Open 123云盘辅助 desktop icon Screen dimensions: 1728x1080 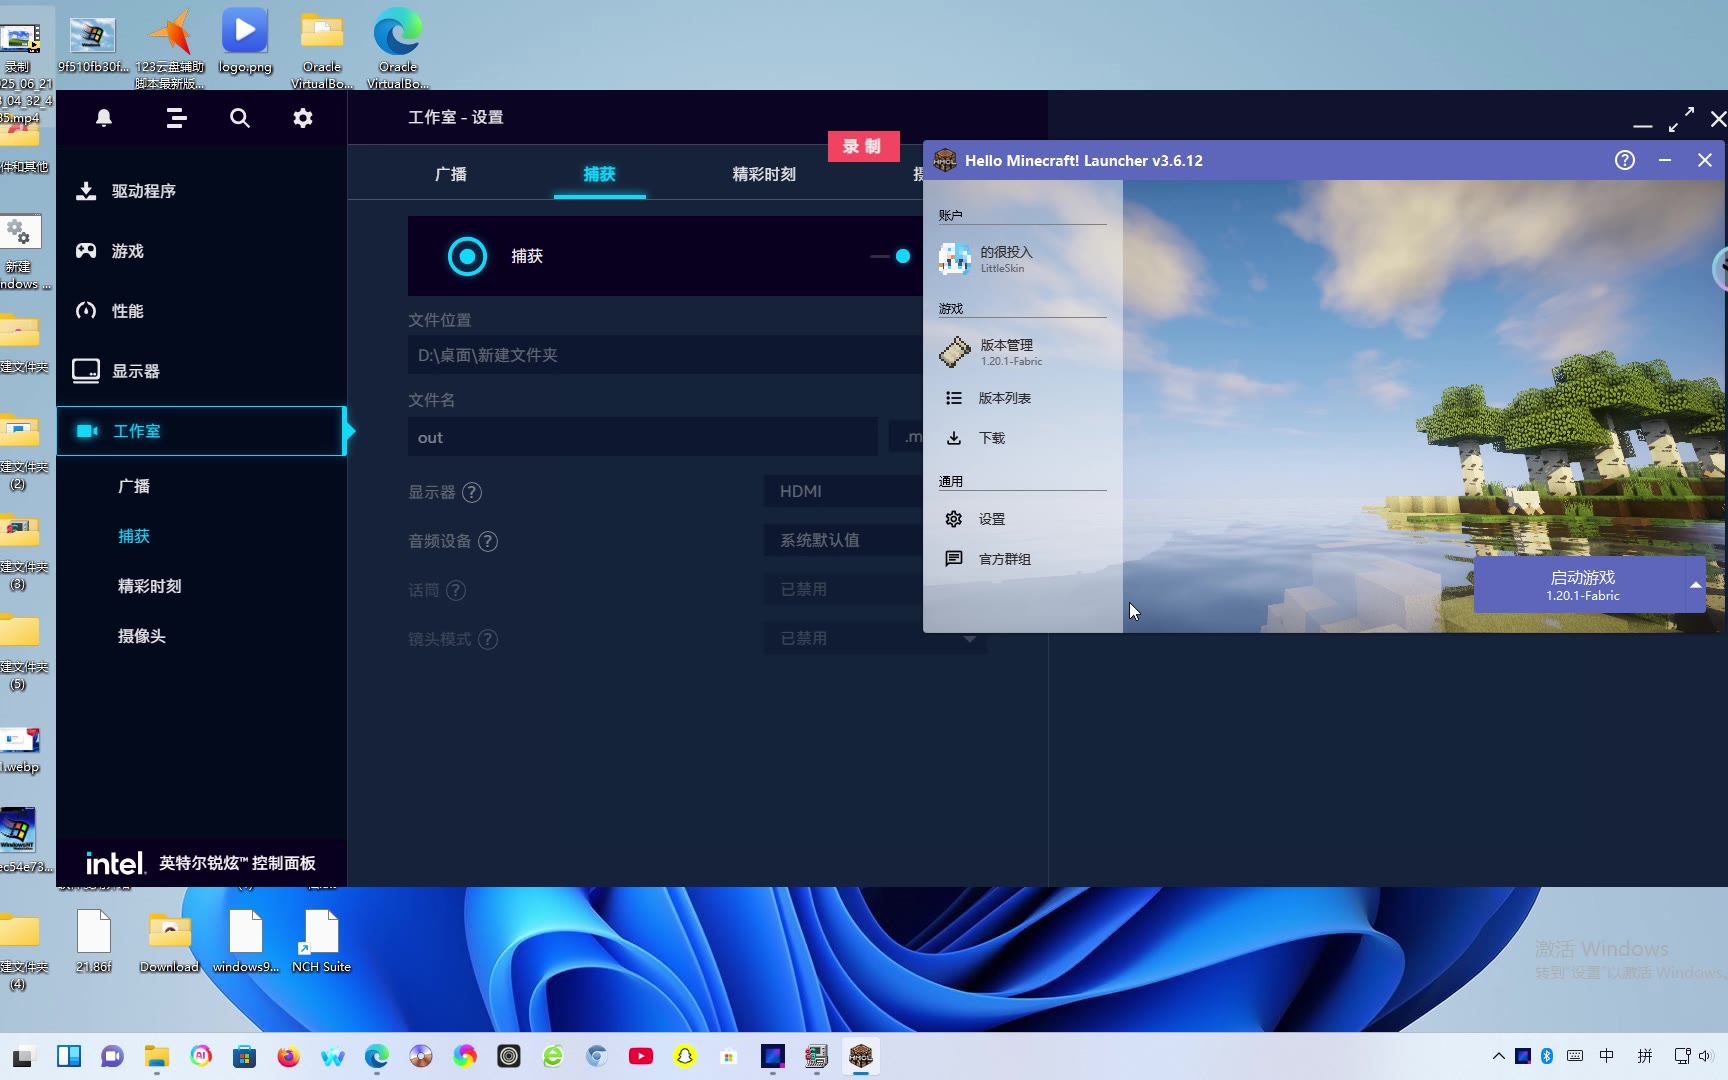point(170,47)
